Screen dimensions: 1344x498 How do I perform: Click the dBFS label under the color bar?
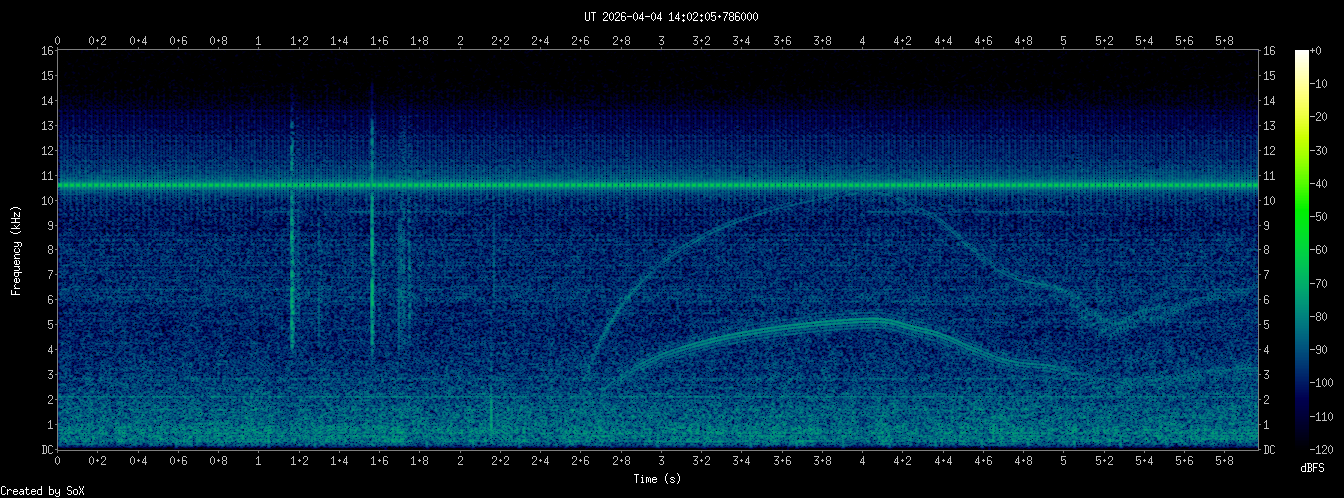pyautogui.click(x=1313, y=468)
